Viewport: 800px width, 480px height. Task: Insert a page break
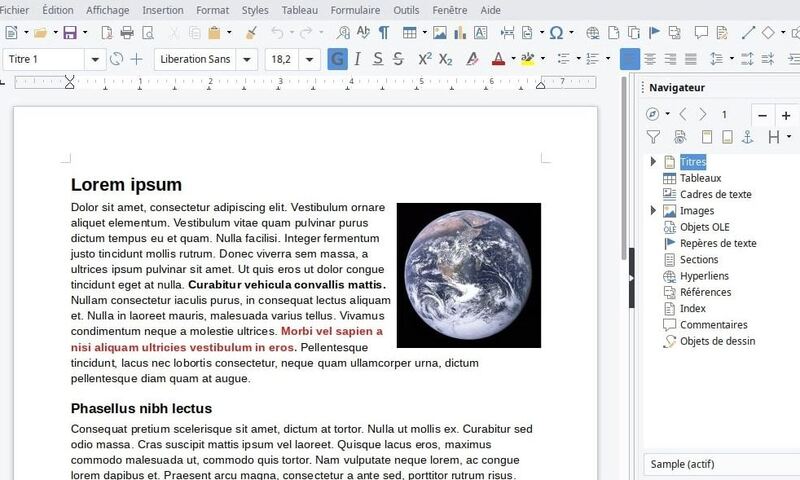[507, 33]
